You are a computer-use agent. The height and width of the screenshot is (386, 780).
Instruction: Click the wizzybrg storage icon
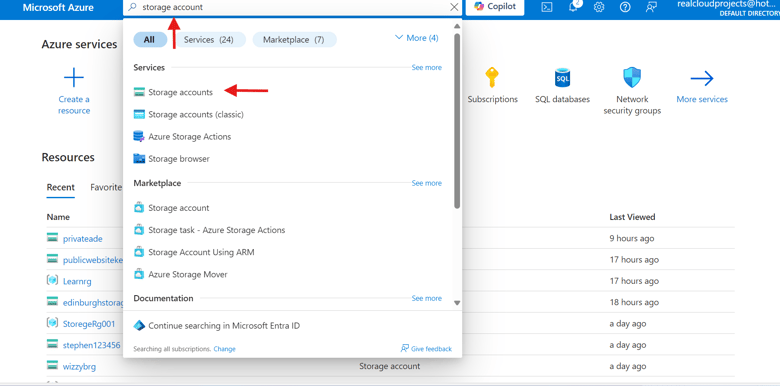tap(52, 366)
